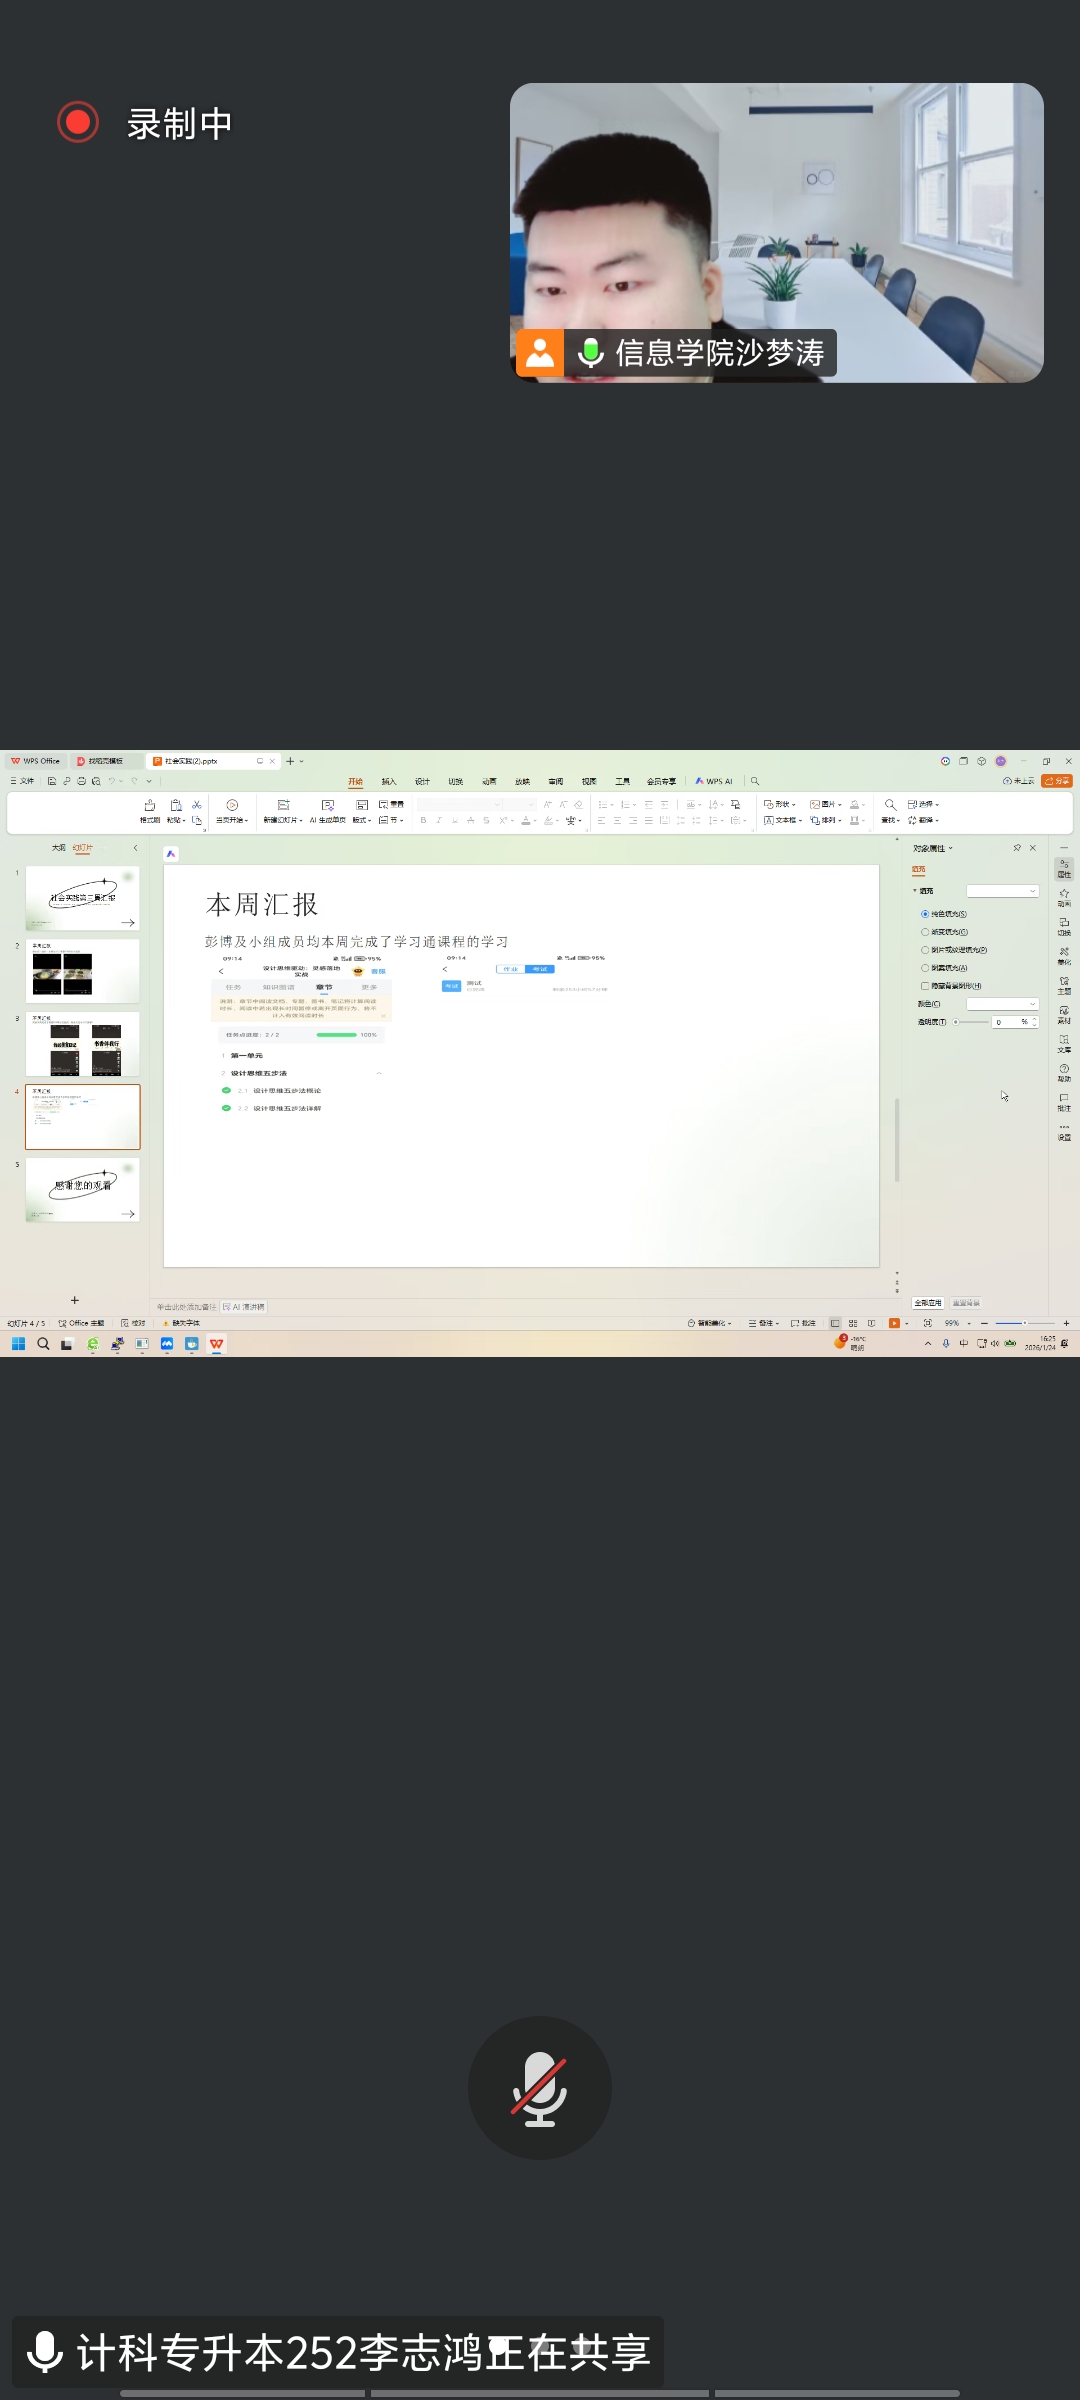
Task: Open the animation side panel icon
Action: pyautogui.click(x=1064, y=896)
